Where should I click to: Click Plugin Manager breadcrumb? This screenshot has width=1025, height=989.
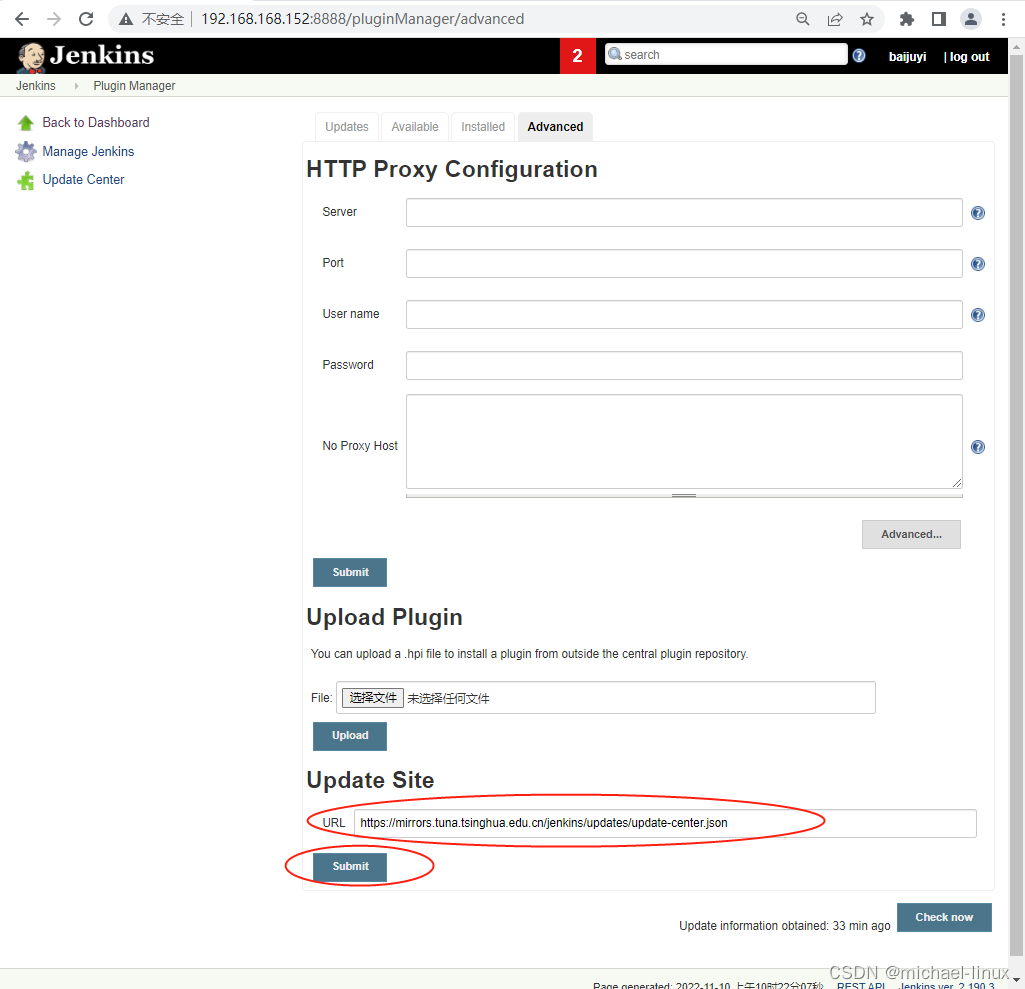(x=134, y=86)
